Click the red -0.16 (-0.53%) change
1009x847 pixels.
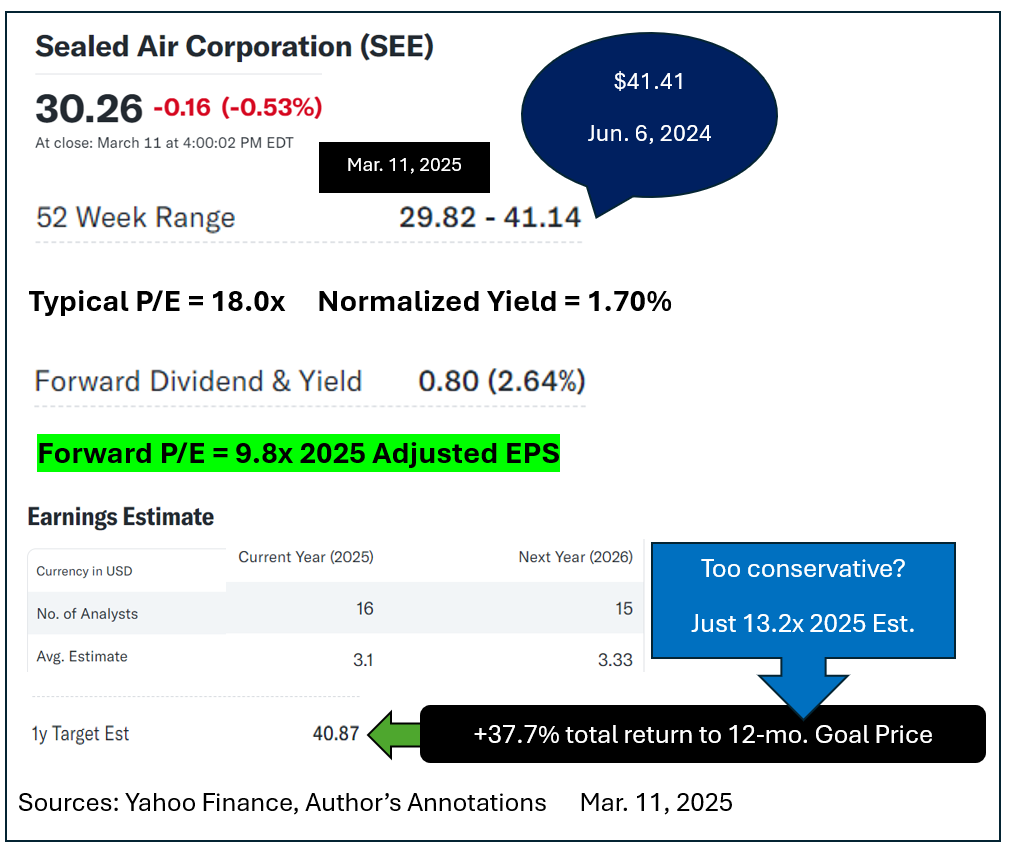(237, 108)
